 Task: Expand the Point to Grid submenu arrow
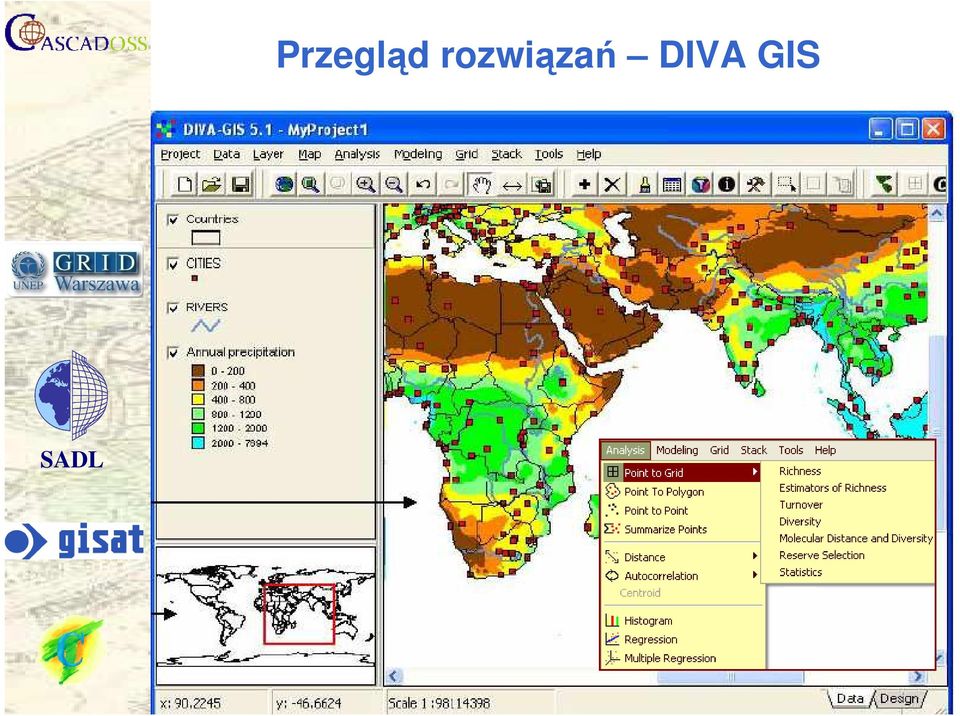(755, 472)
